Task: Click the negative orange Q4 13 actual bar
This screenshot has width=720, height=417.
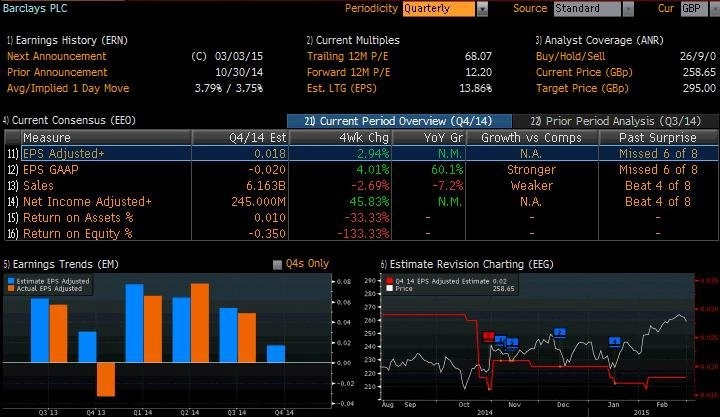Action: coord(106,379)
